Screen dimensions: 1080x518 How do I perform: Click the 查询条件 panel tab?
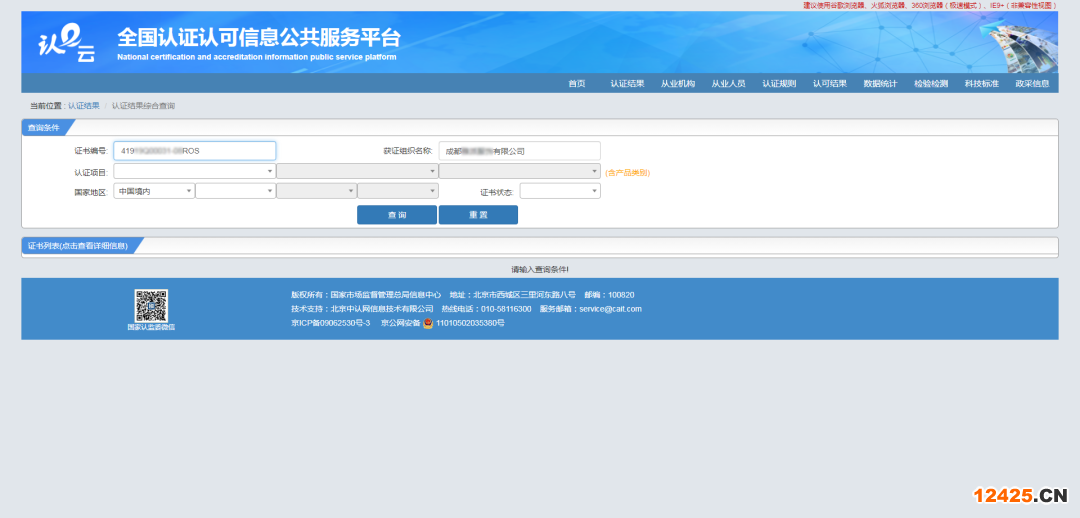coord(45,127)
